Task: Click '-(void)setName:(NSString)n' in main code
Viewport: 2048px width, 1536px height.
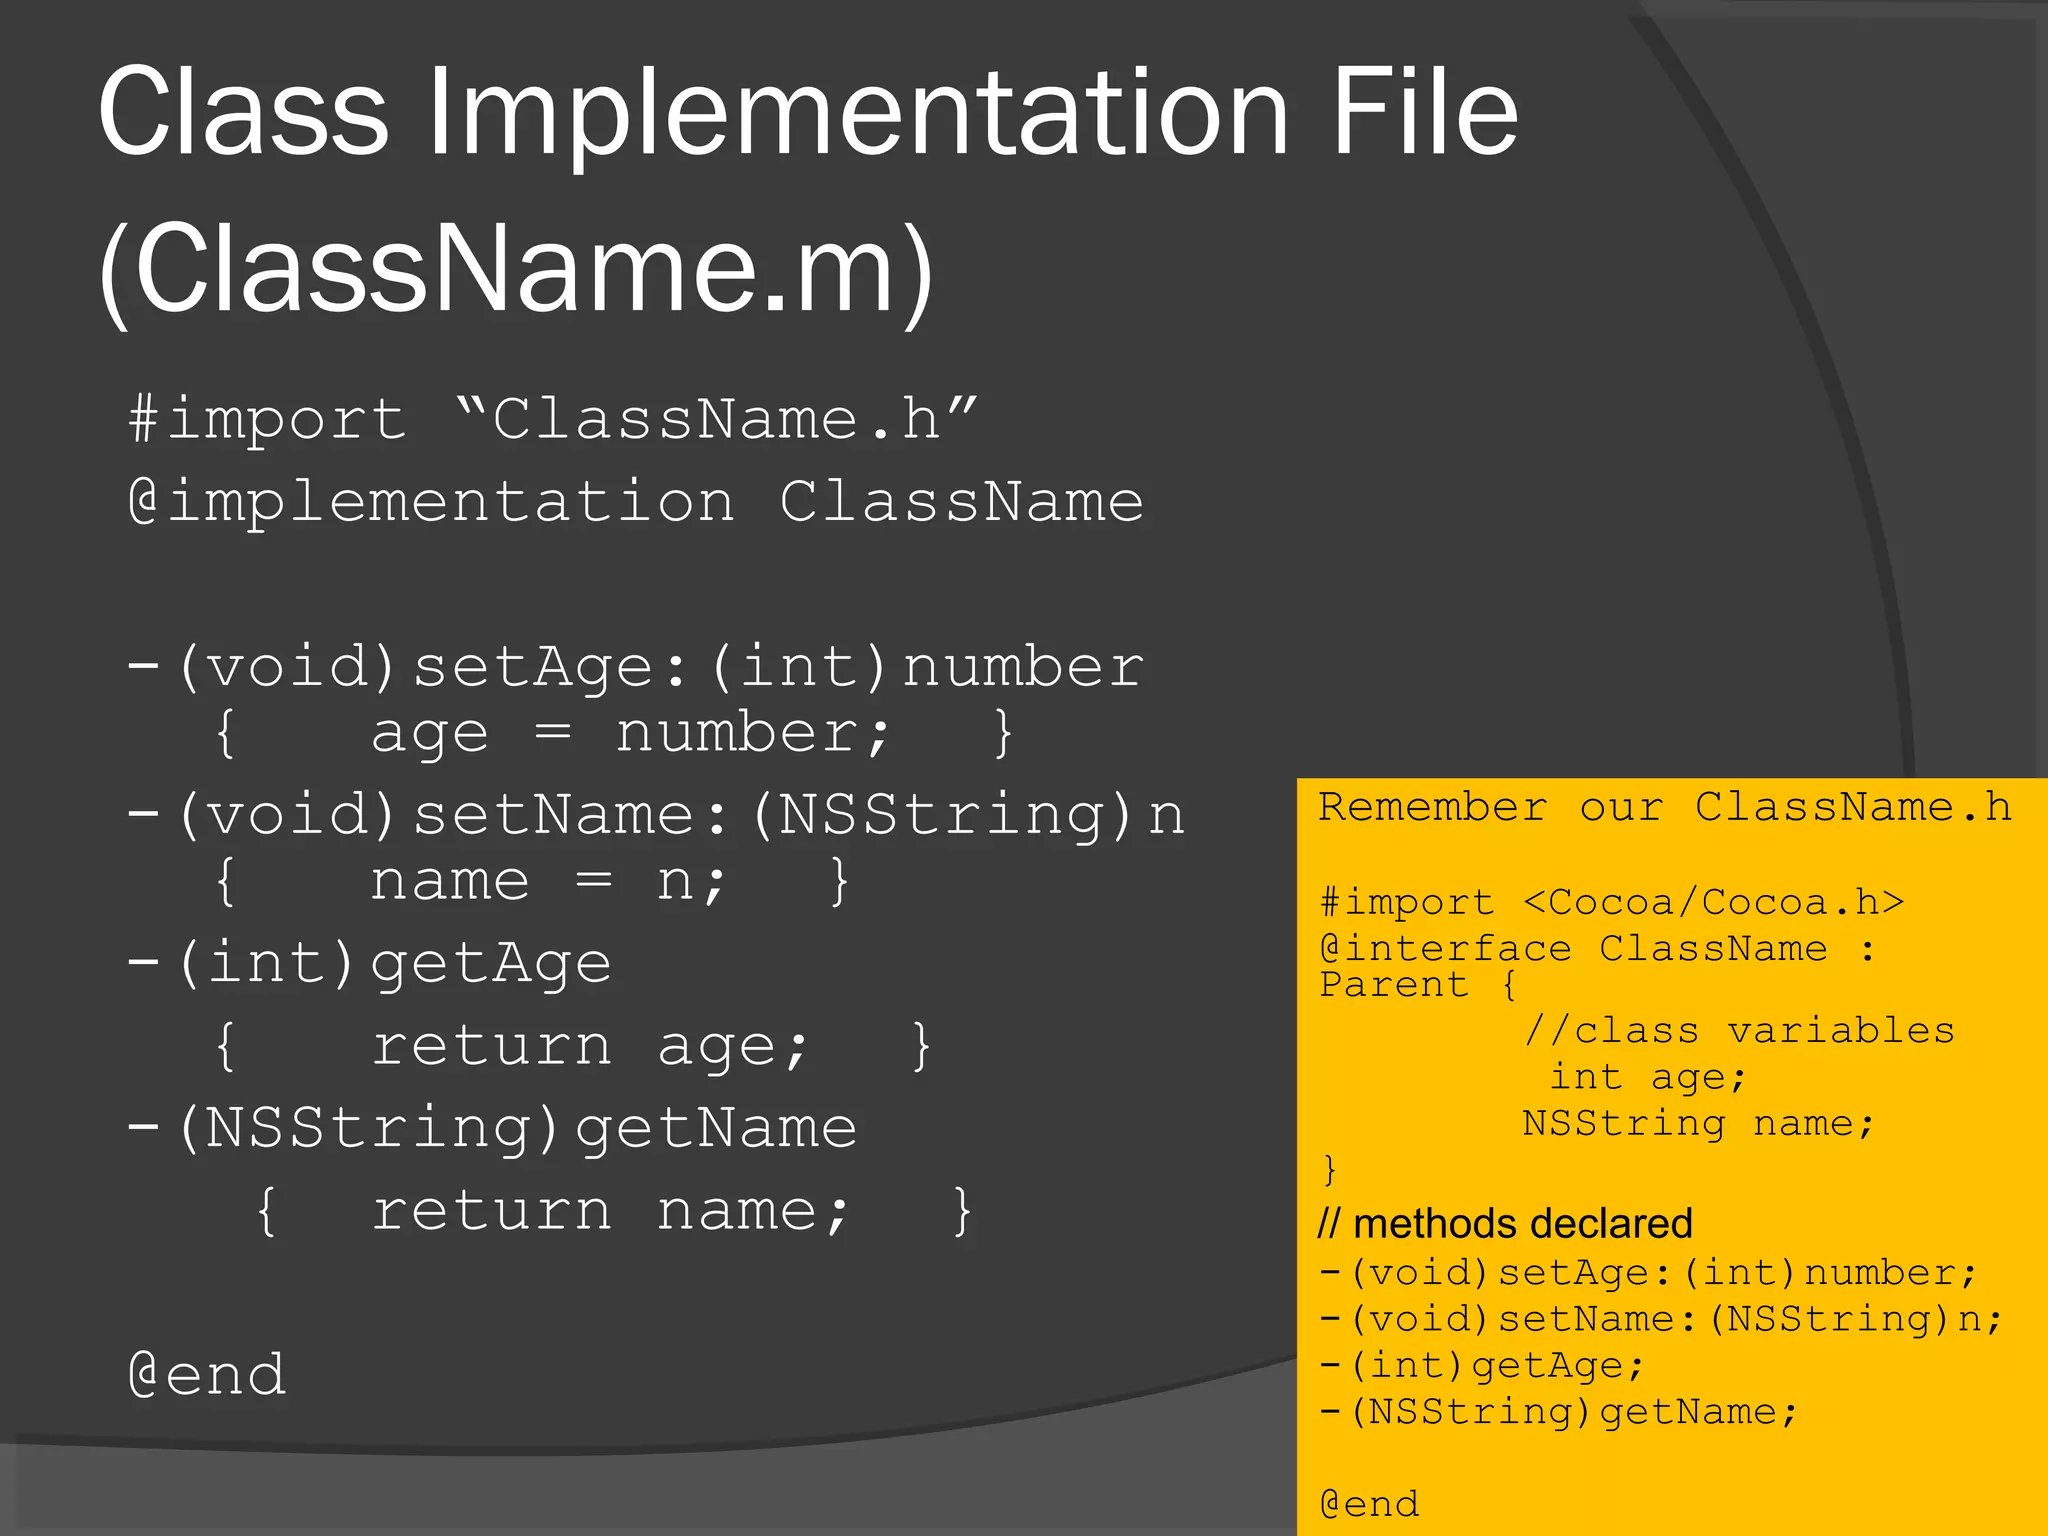Action: click(x=657, y=814)
